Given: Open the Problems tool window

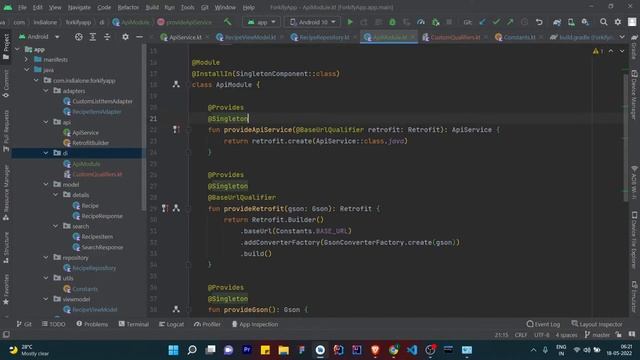Looking at the screenshot, I should [x=92, y=324].
